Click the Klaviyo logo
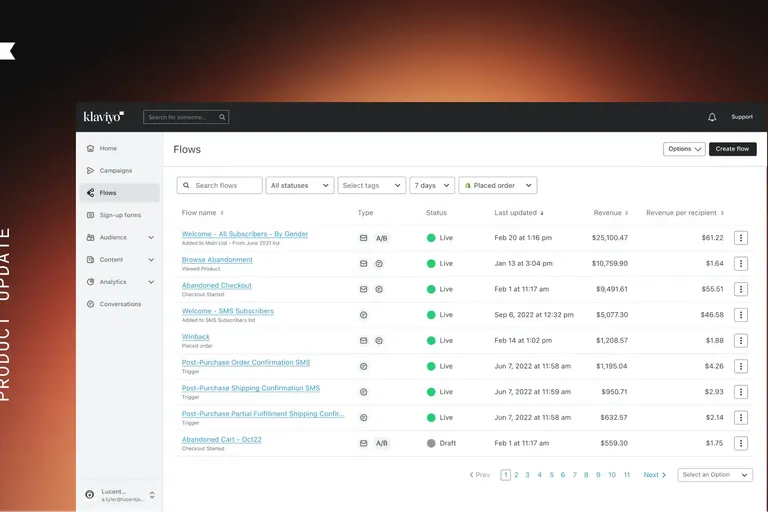Image resolution: width=768 pixels, height=512 pixels. pos(103,117)
